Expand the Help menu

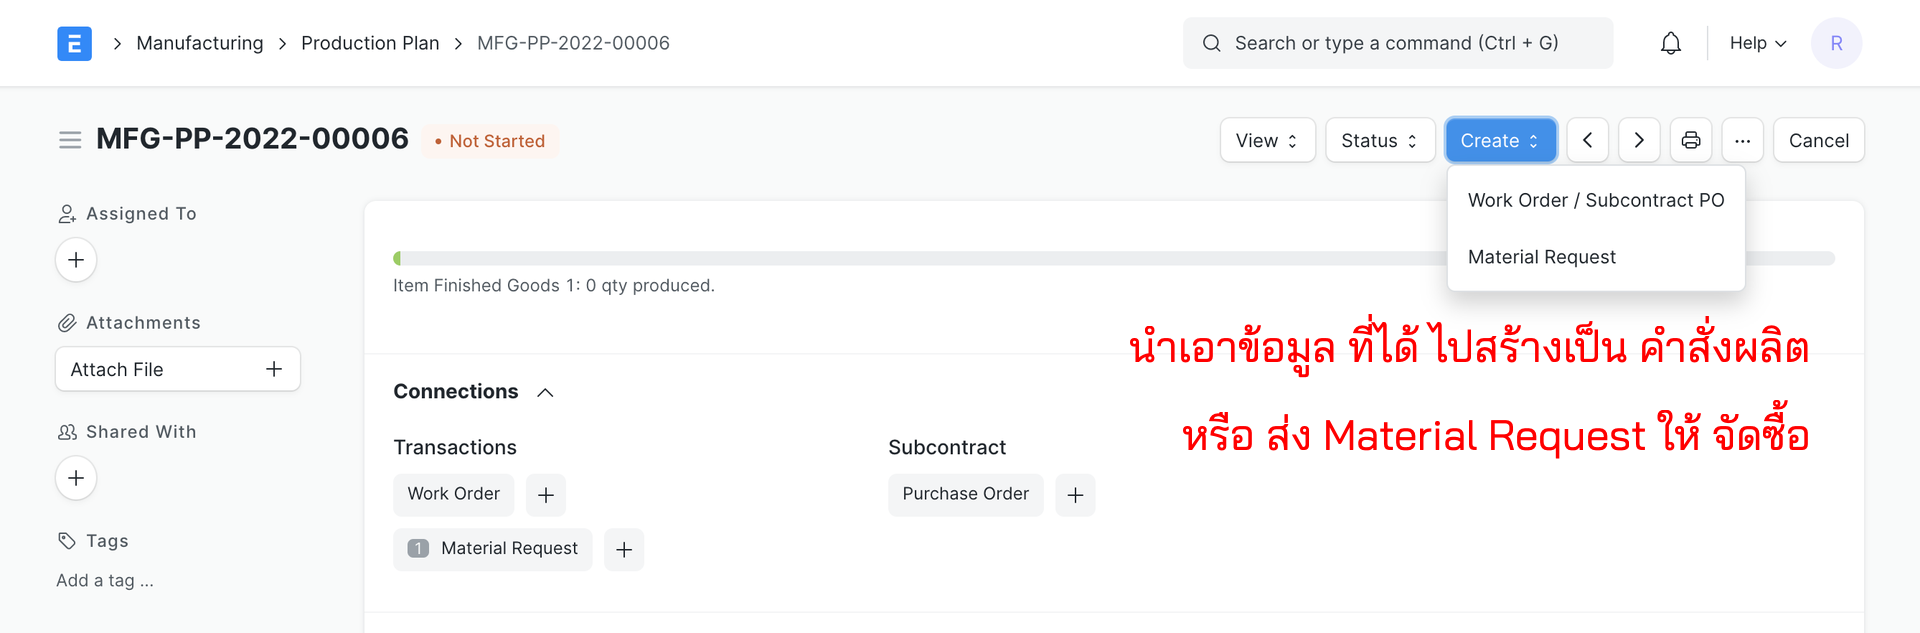[x=1758, y=43]
